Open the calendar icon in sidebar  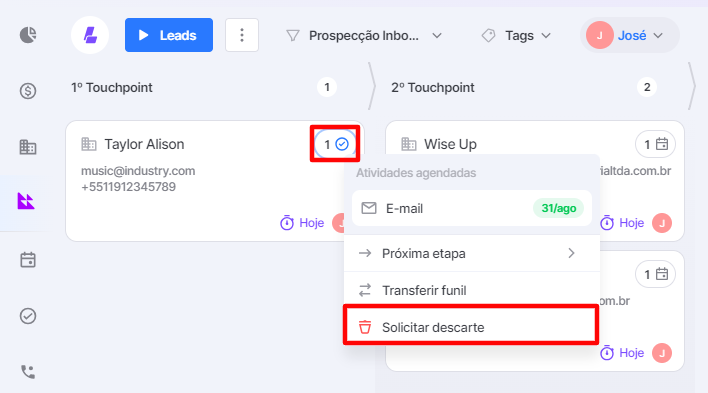point(28,260)
